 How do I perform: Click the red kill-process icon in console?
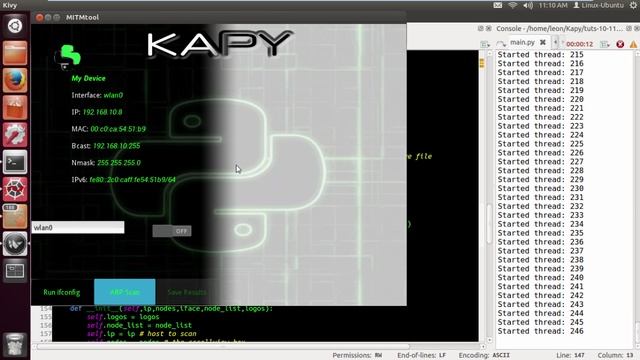click(x=620, y=44)
